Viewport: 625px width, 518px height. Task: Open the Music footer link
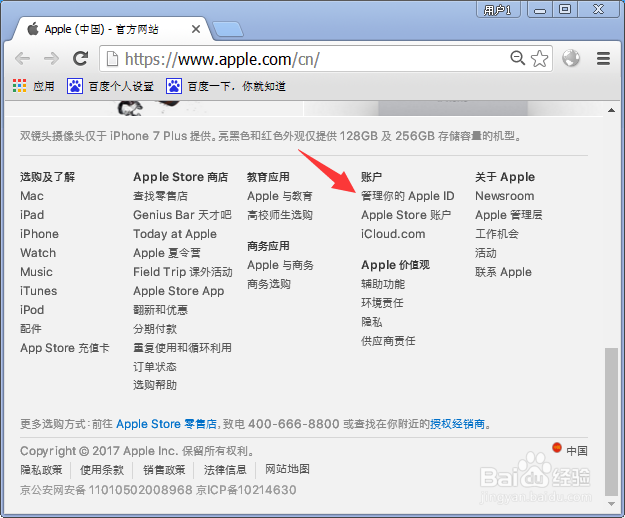click(x=36, y=272)
